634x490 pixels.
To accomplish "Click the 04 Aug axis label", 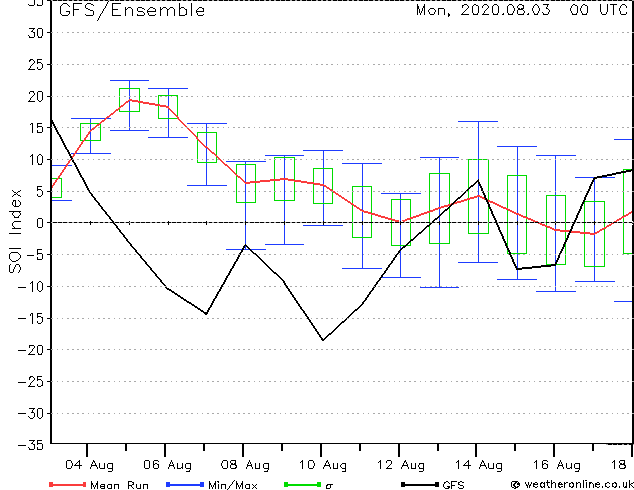I will 89,465.
